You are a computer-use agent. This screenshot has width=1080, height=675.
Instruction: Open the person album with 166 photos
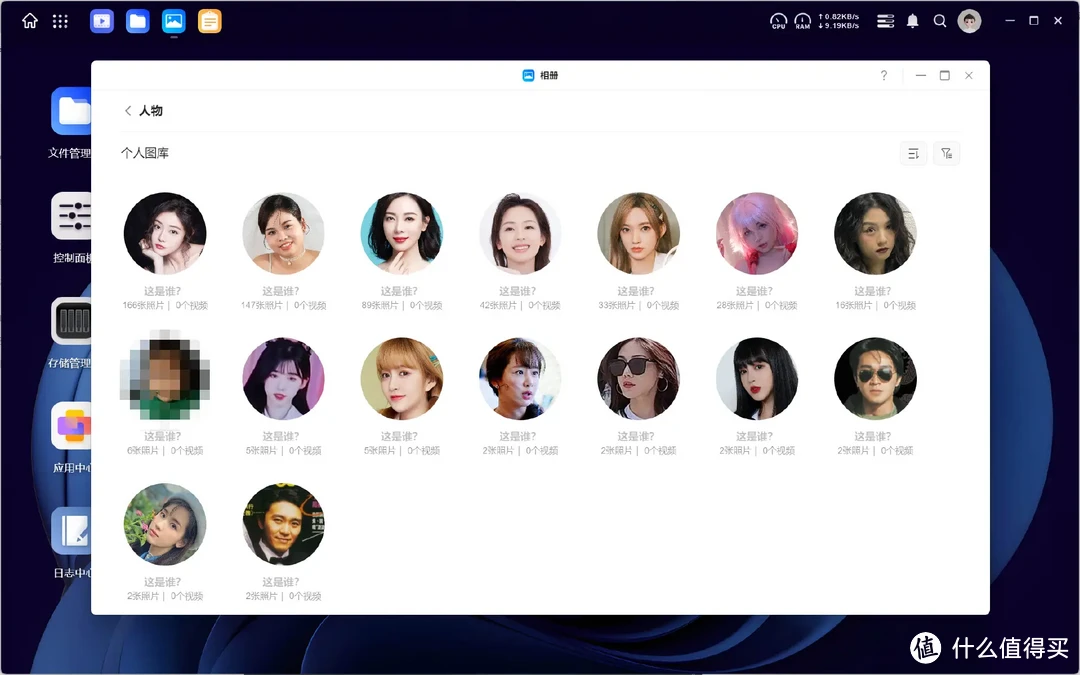pyautogui.click(x=165, y=232)
